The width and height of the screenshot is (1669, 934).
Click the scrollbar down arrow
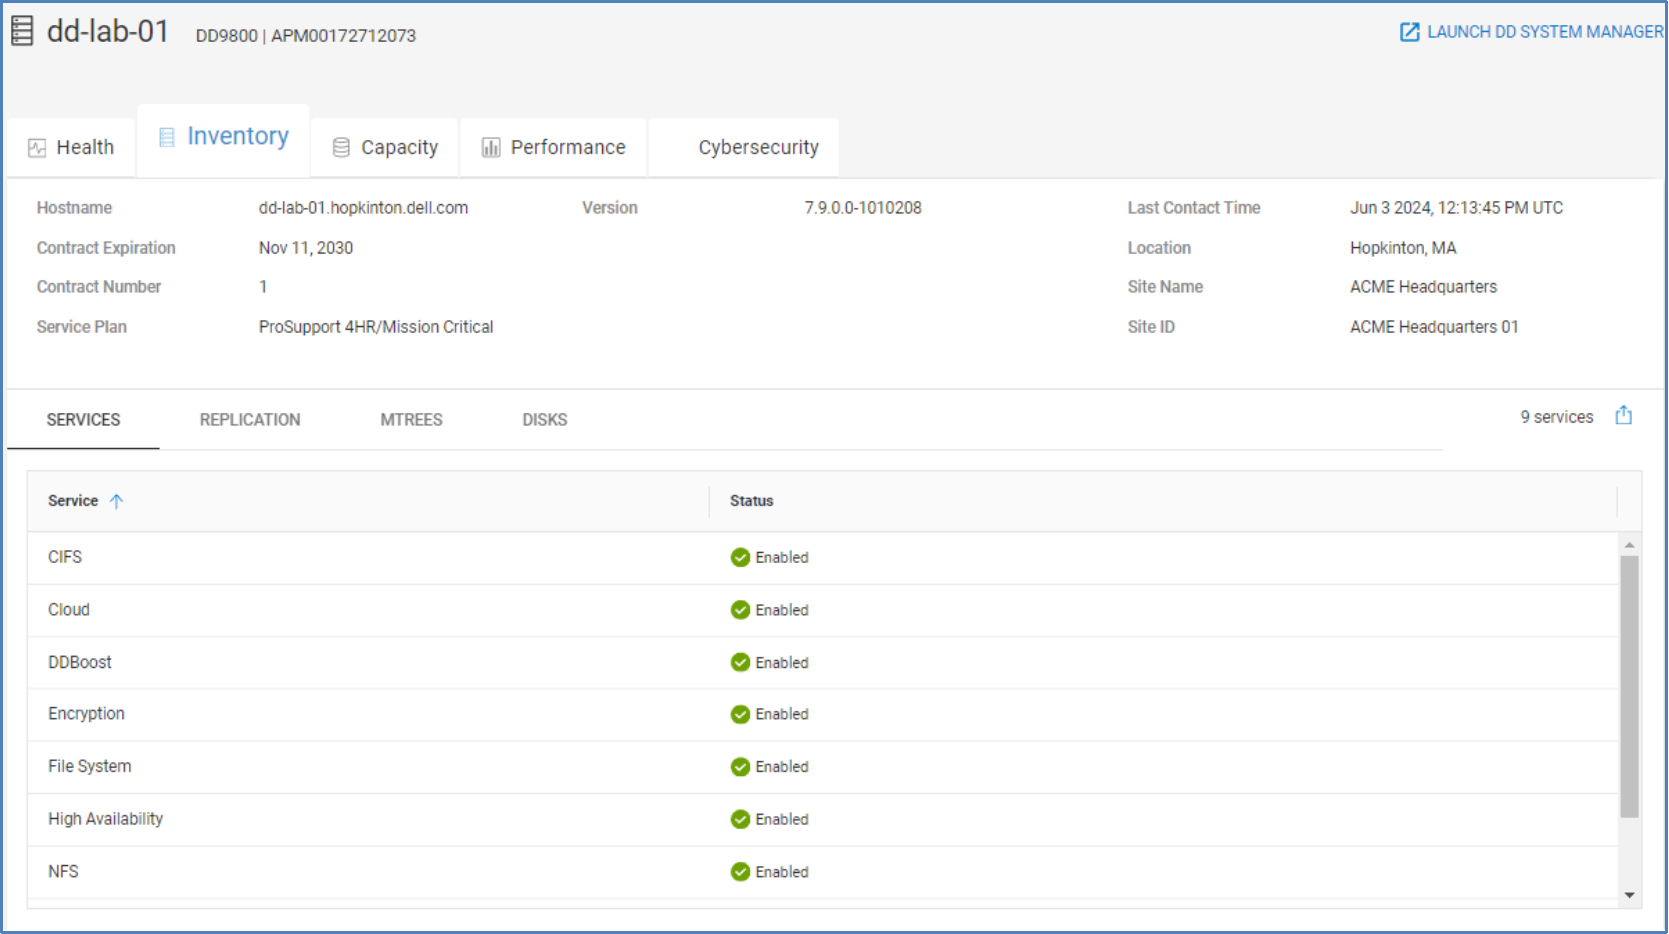point(1630,895)
